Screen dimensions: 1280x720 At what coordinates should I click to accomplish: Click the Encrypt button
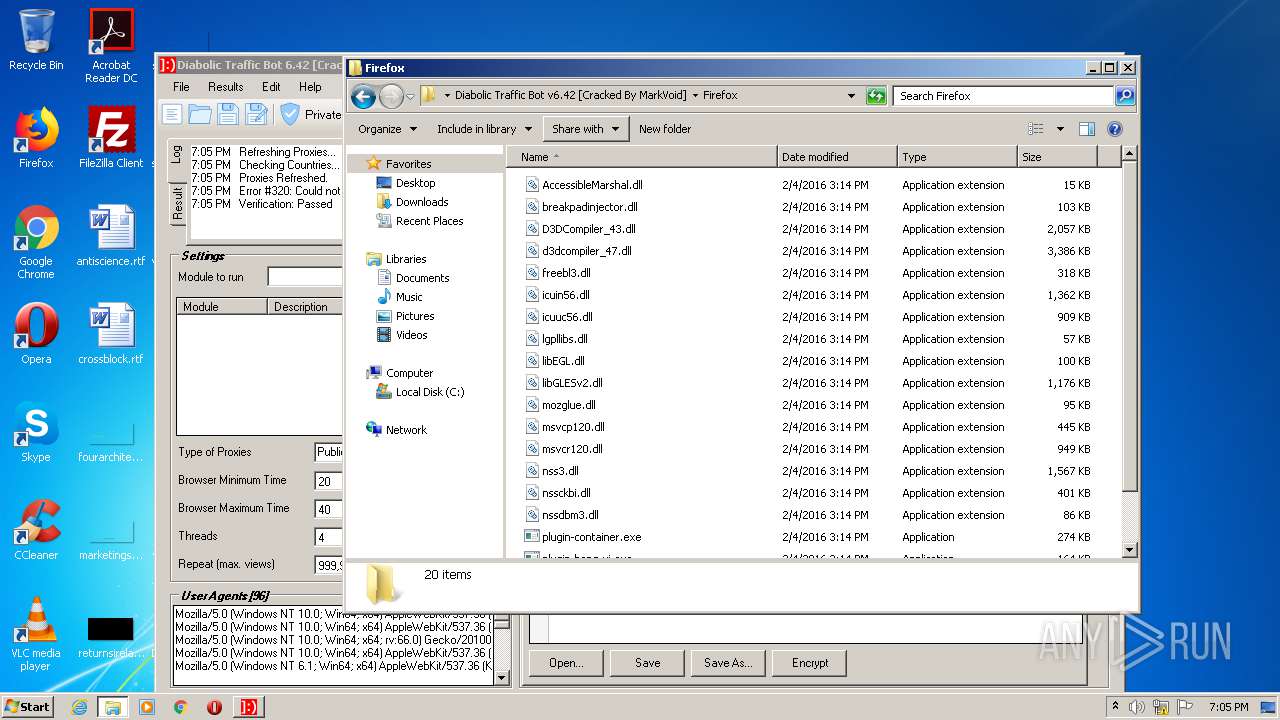point(810,663)
